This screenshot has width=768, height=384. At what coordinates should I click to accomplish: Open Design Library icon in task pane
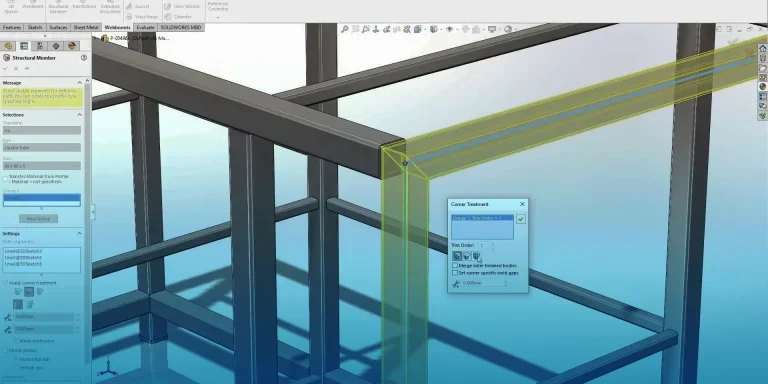click(763, 58)
